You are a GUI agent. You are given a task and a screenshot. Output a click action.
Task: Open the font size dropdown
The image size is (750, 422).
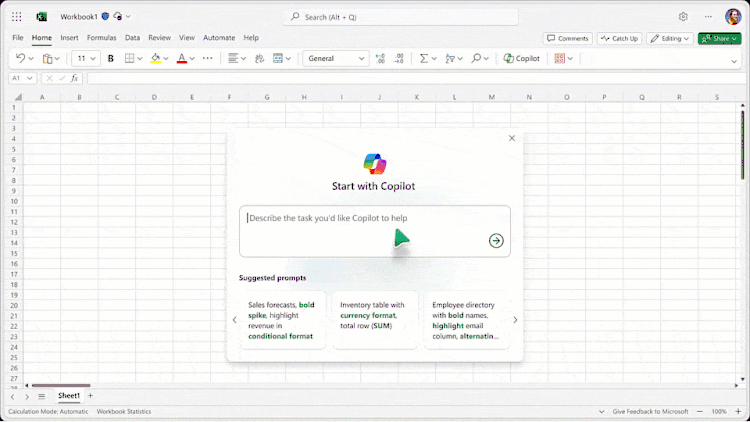[93, 58]
